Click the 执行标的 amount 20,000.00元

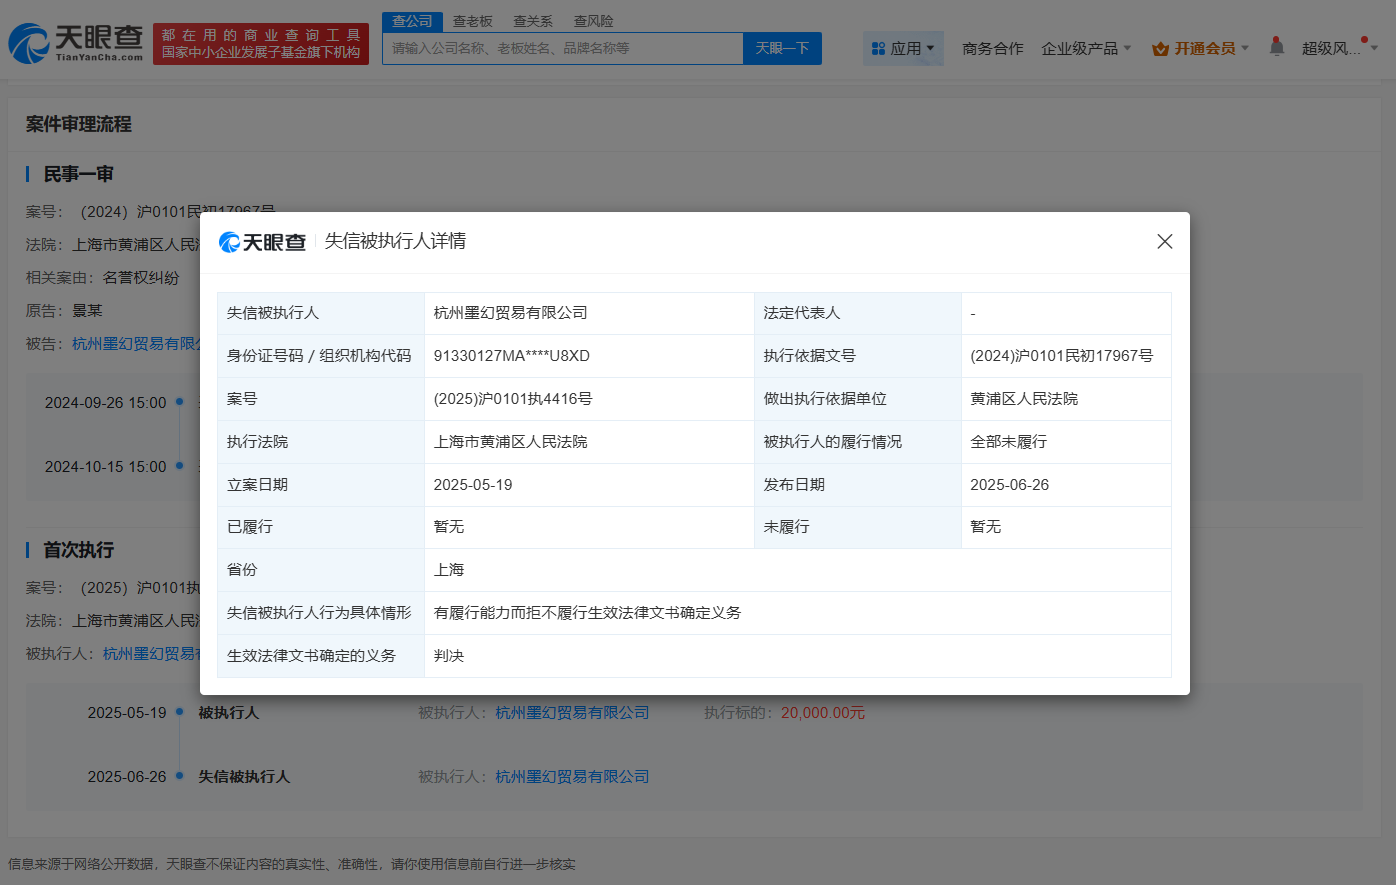point(822,712)
